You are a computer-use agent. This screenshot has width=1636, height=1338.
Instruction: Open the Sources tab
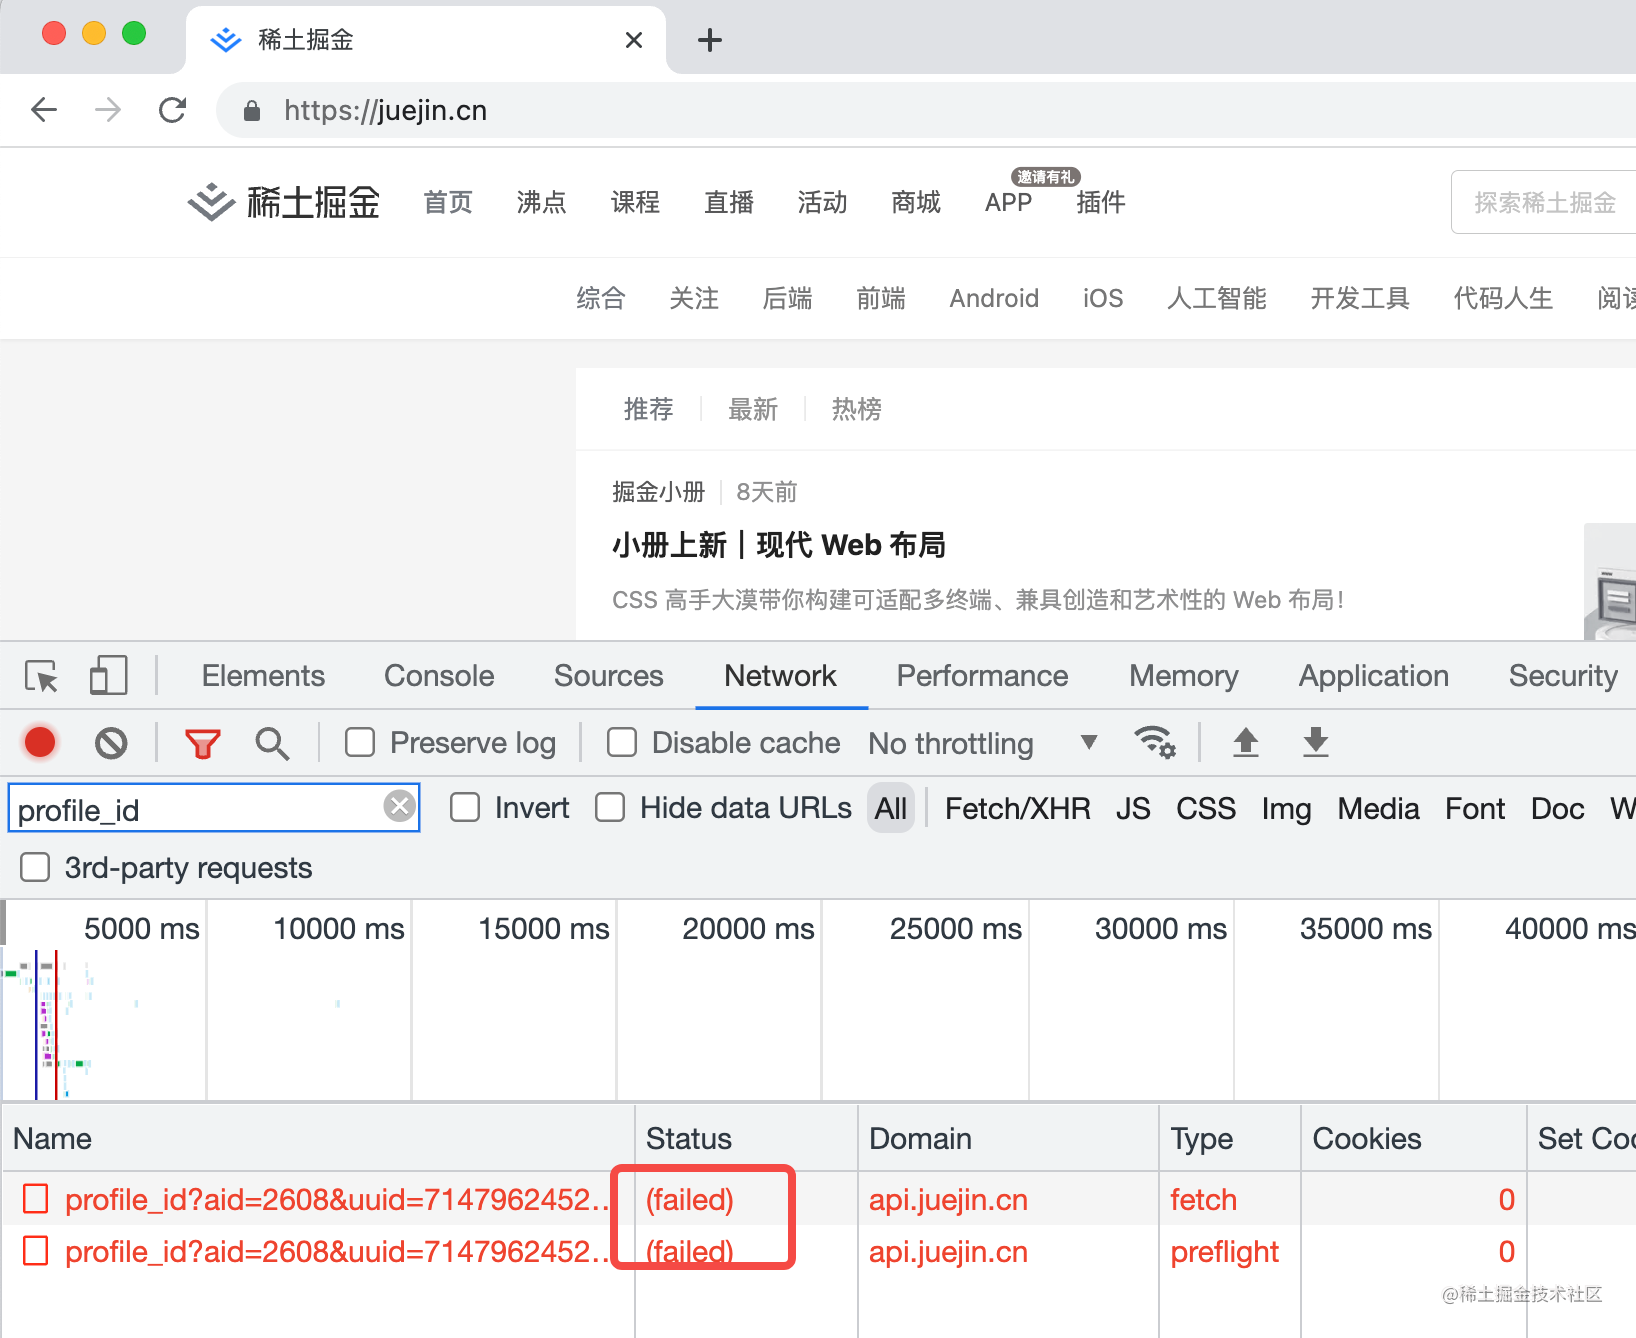pos(609,676)
